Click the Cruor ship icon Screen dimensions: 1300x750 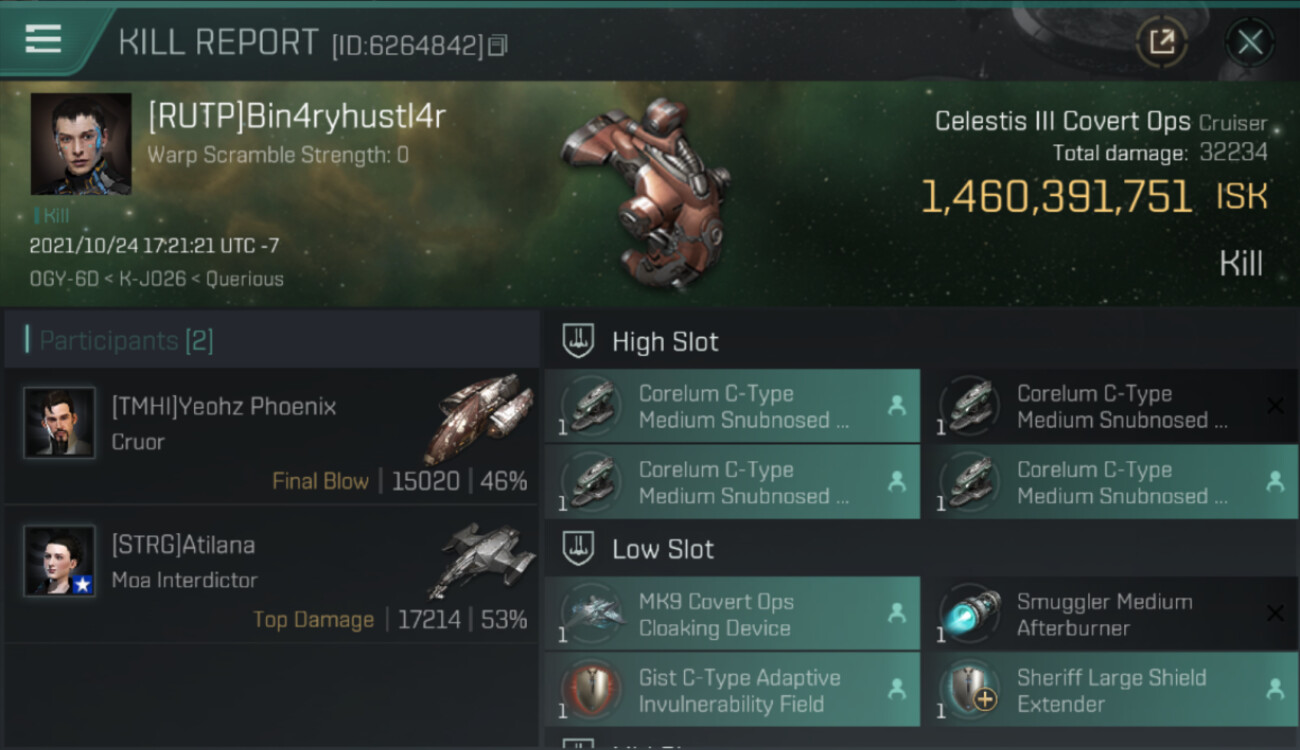(x=478, y=417)
